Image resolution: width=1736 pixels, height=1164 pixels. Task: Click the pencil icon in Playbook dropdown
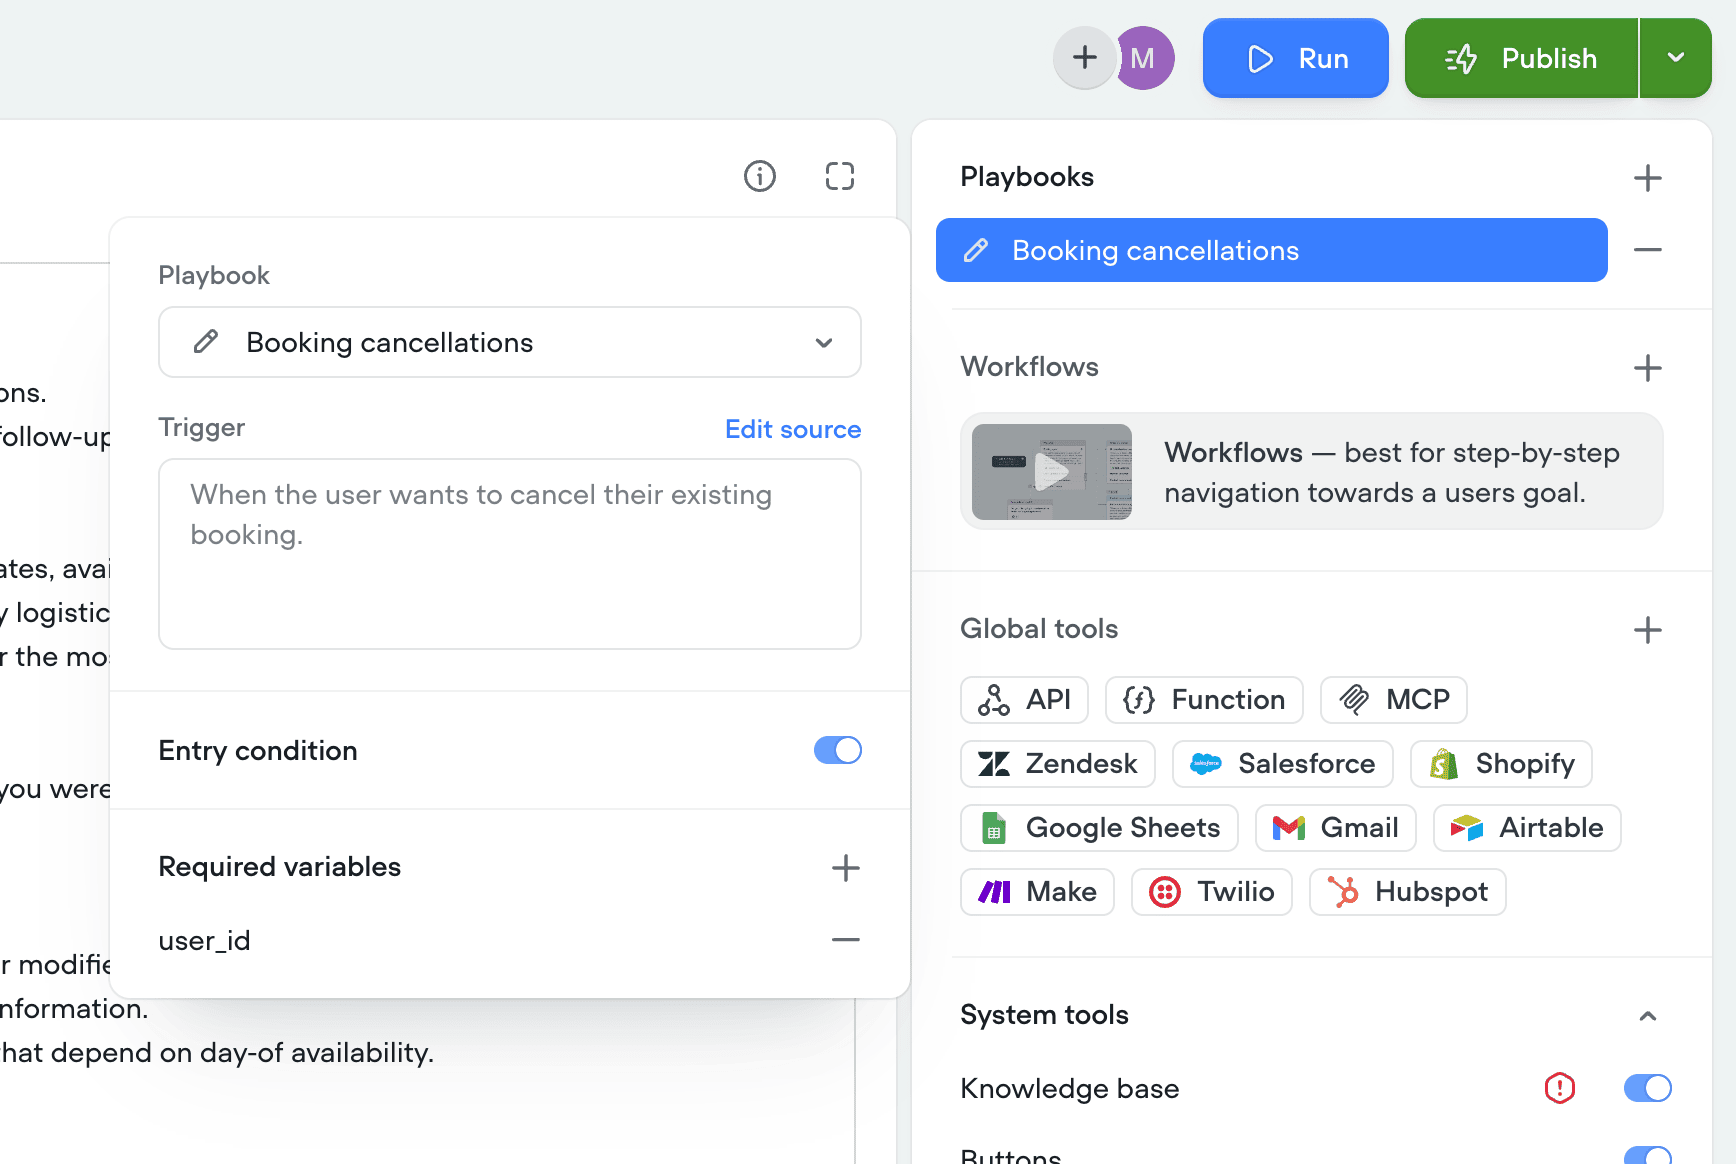pyautogui.click(x=206, y=342)
